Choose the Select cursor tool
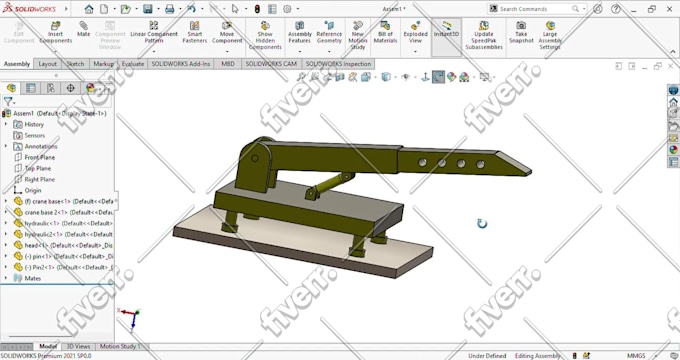Image resolution: width=680 pixels, height=360 pixels. (235, 9)
